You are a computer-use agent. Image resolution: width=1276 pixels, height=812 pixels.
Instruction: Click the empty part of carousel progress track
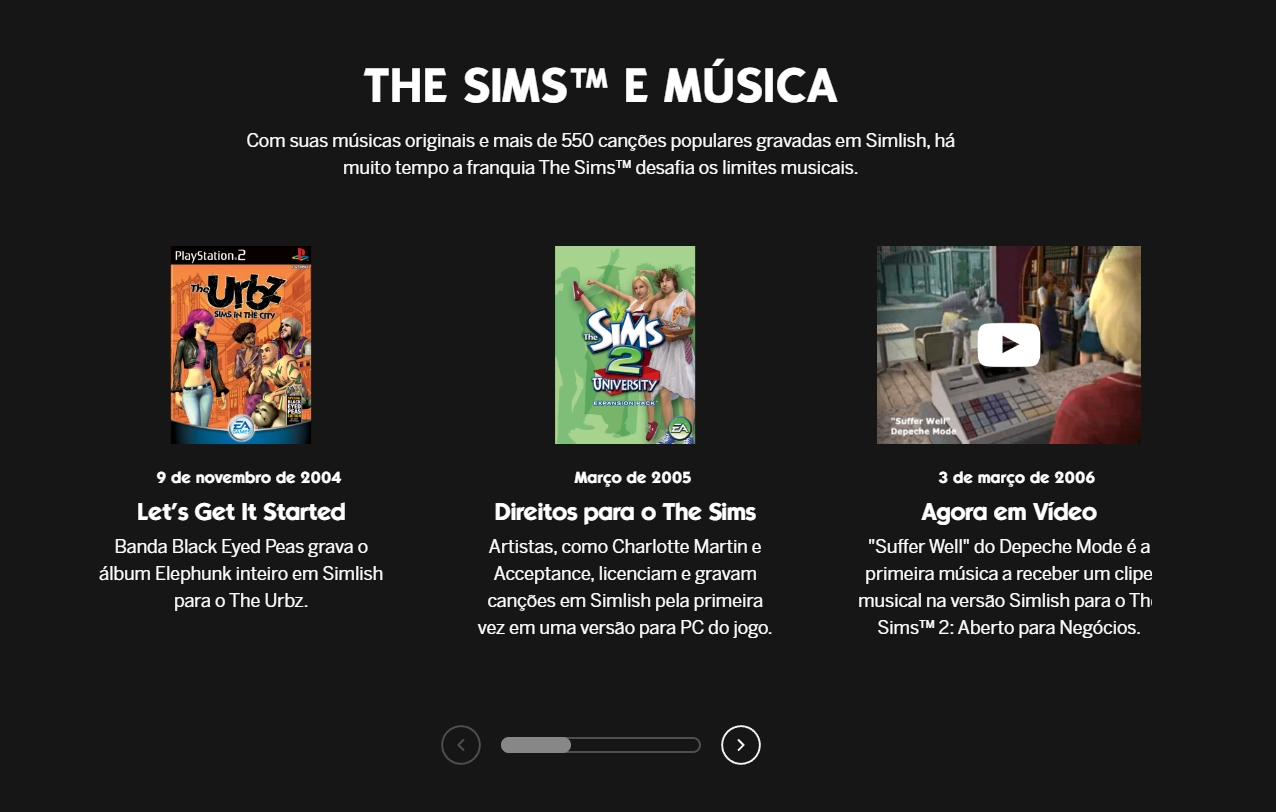636,745
